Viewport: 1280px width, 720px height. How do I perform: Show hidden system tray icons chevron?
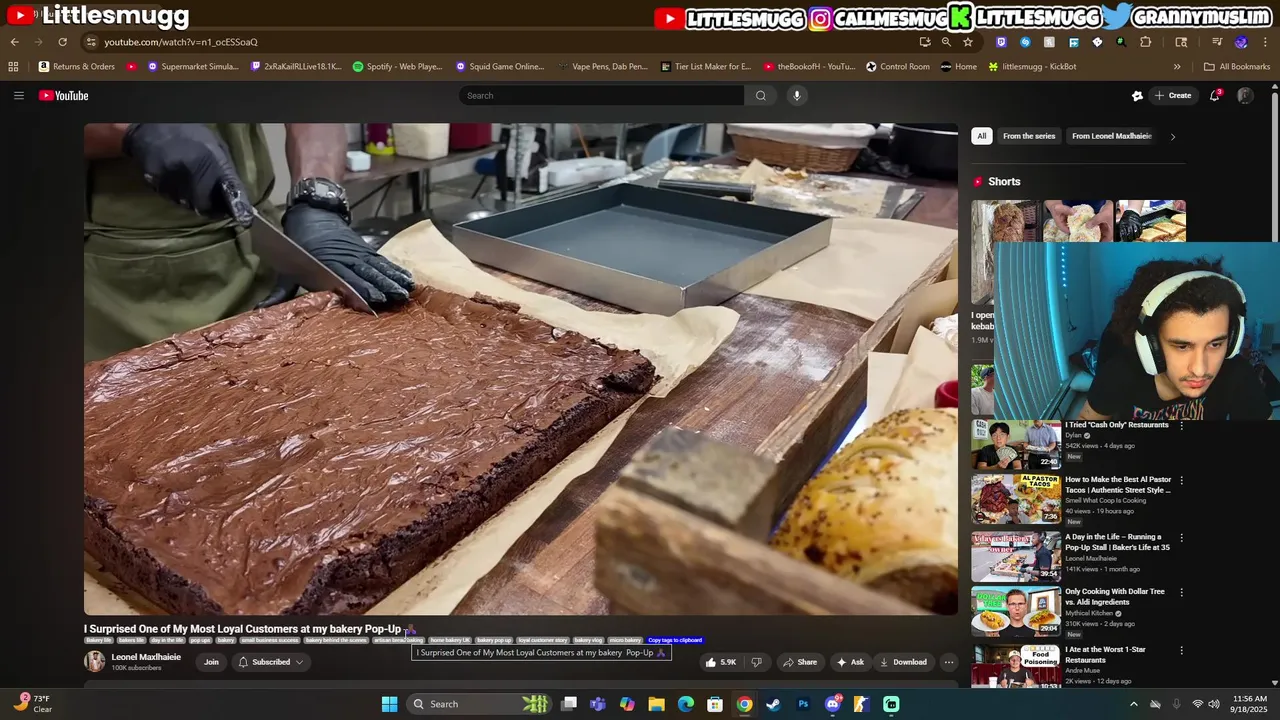1133,704
